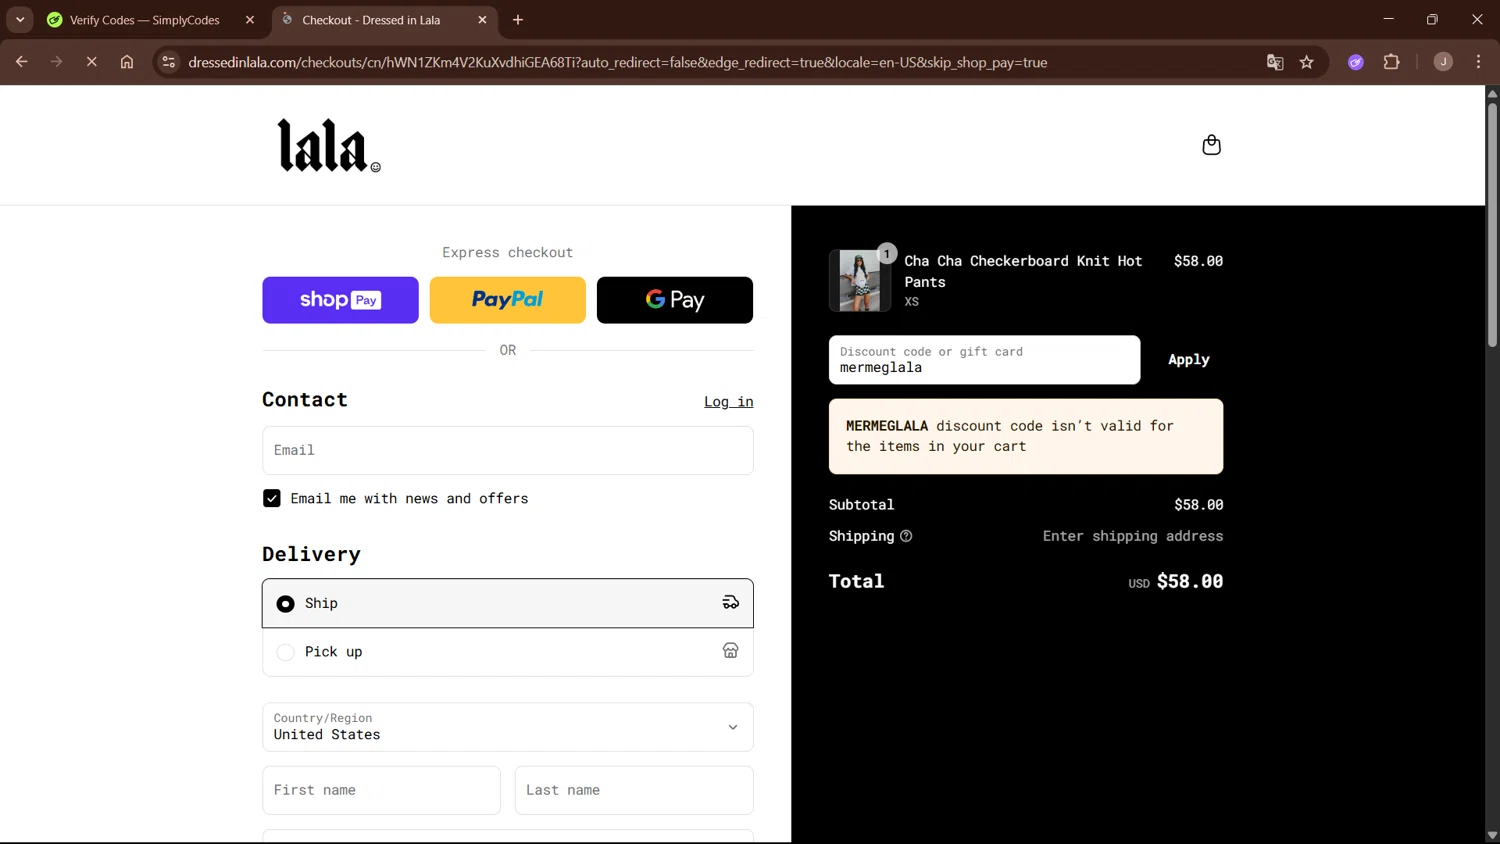Click the Cha Cha Hot Pants product thumbnail
The width and height of the screenshot is (1500, 844).
pos(860,281)
